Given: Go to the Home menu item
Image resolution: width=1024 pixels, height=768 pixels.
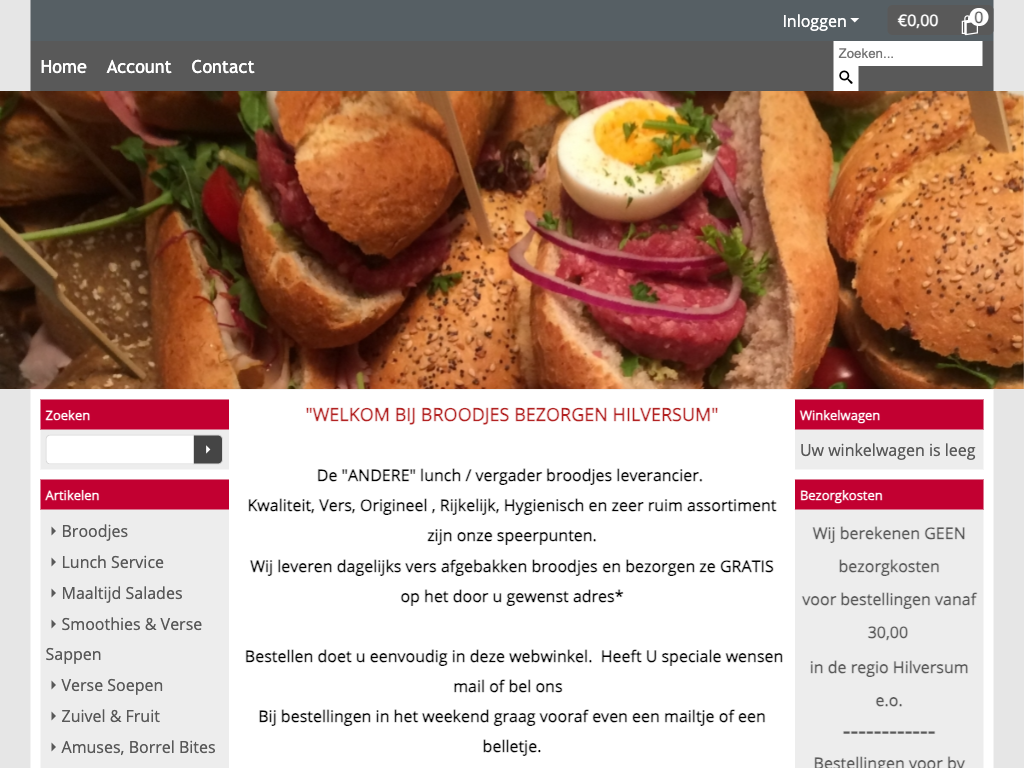Looking at the screenshot, I should 63,67.
